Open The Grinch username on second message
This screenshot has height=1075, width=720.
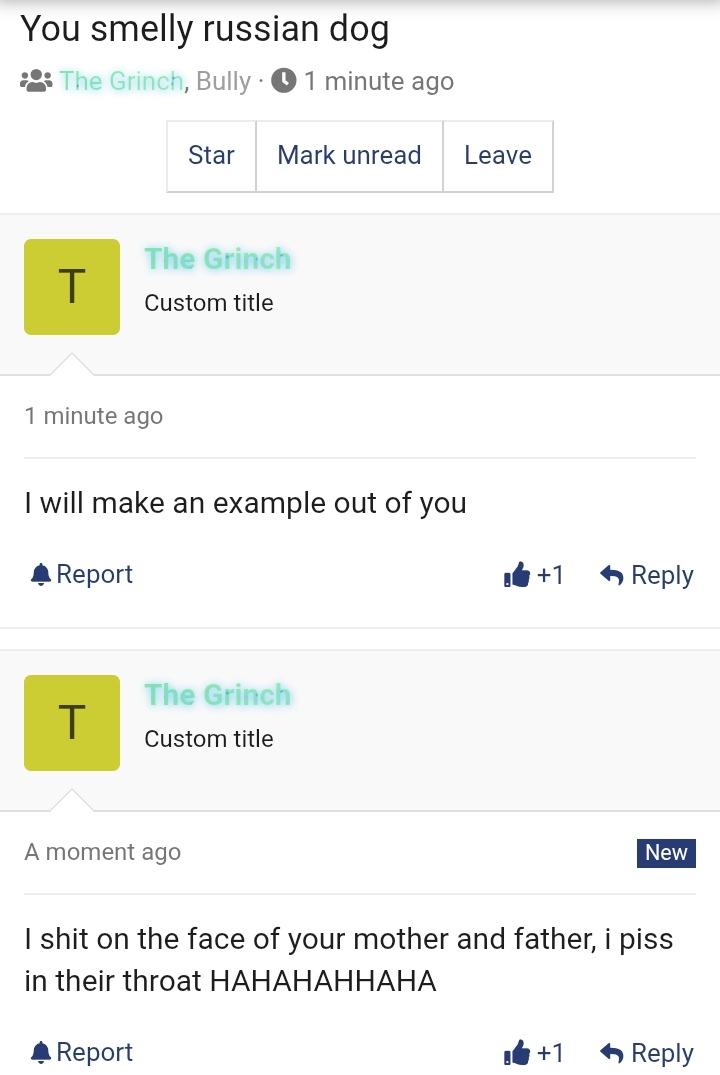tap(217, 695)
